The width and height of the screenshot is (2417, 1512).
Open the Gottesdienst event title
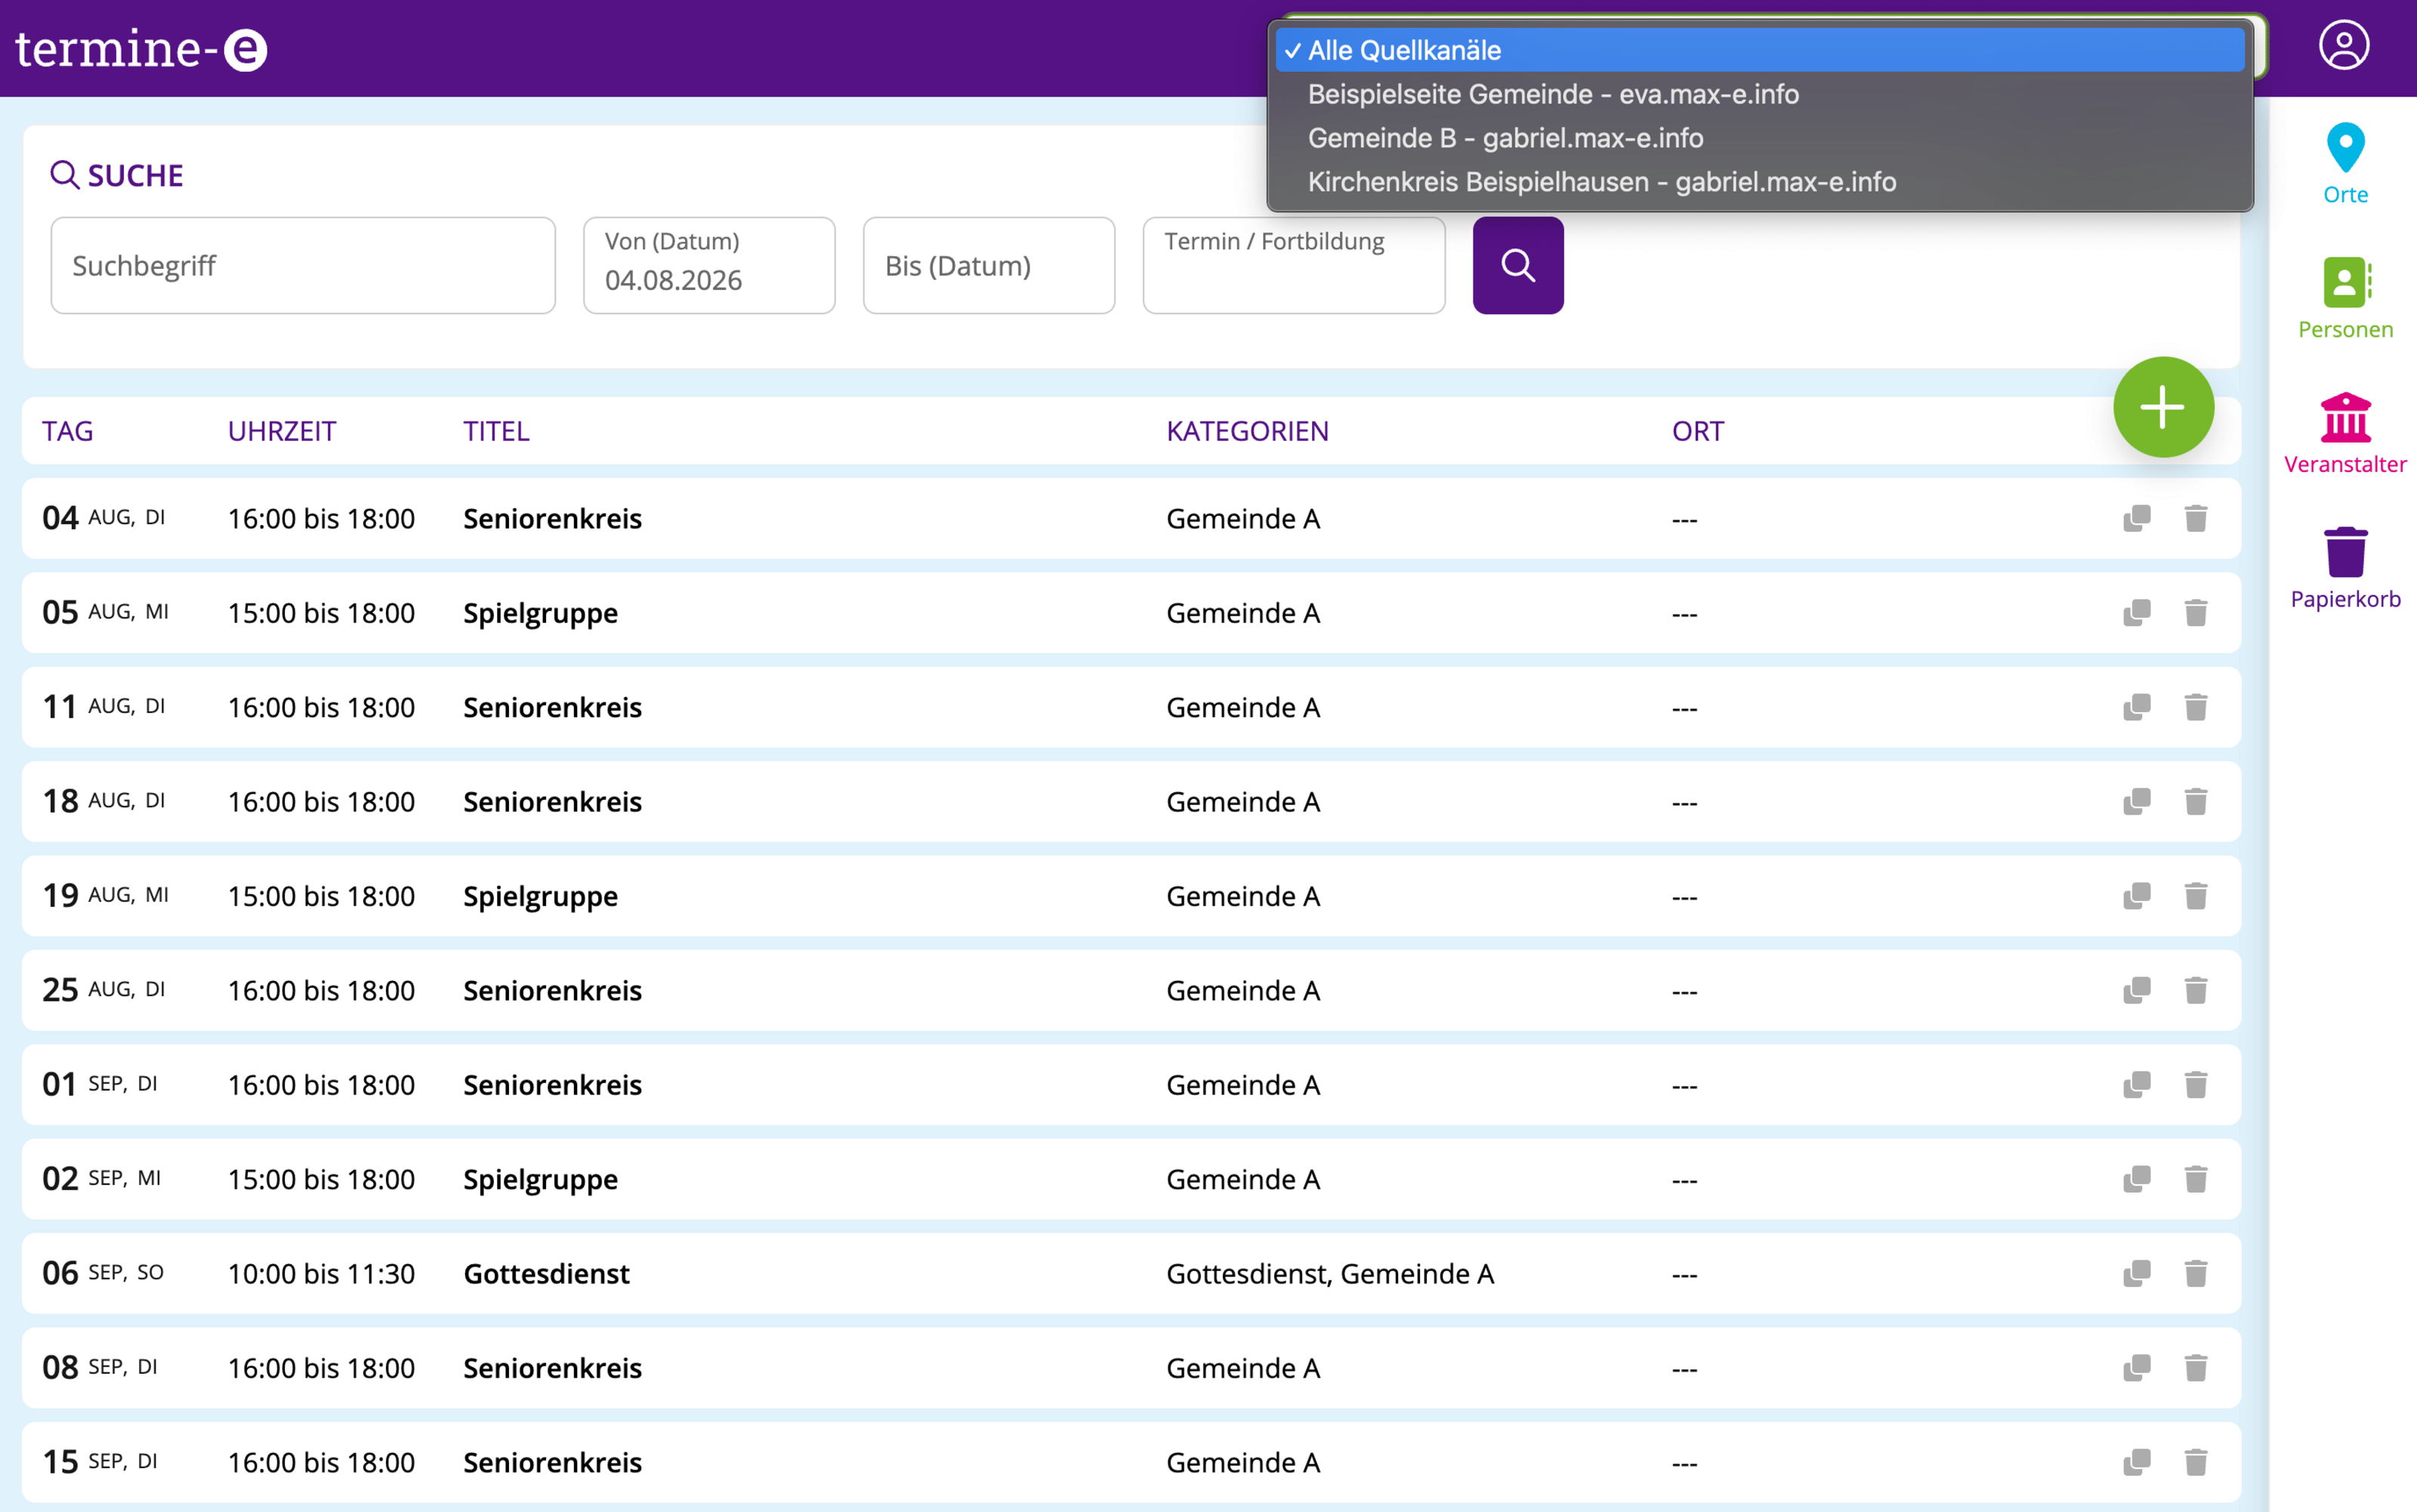click(x=546, y=1273)
